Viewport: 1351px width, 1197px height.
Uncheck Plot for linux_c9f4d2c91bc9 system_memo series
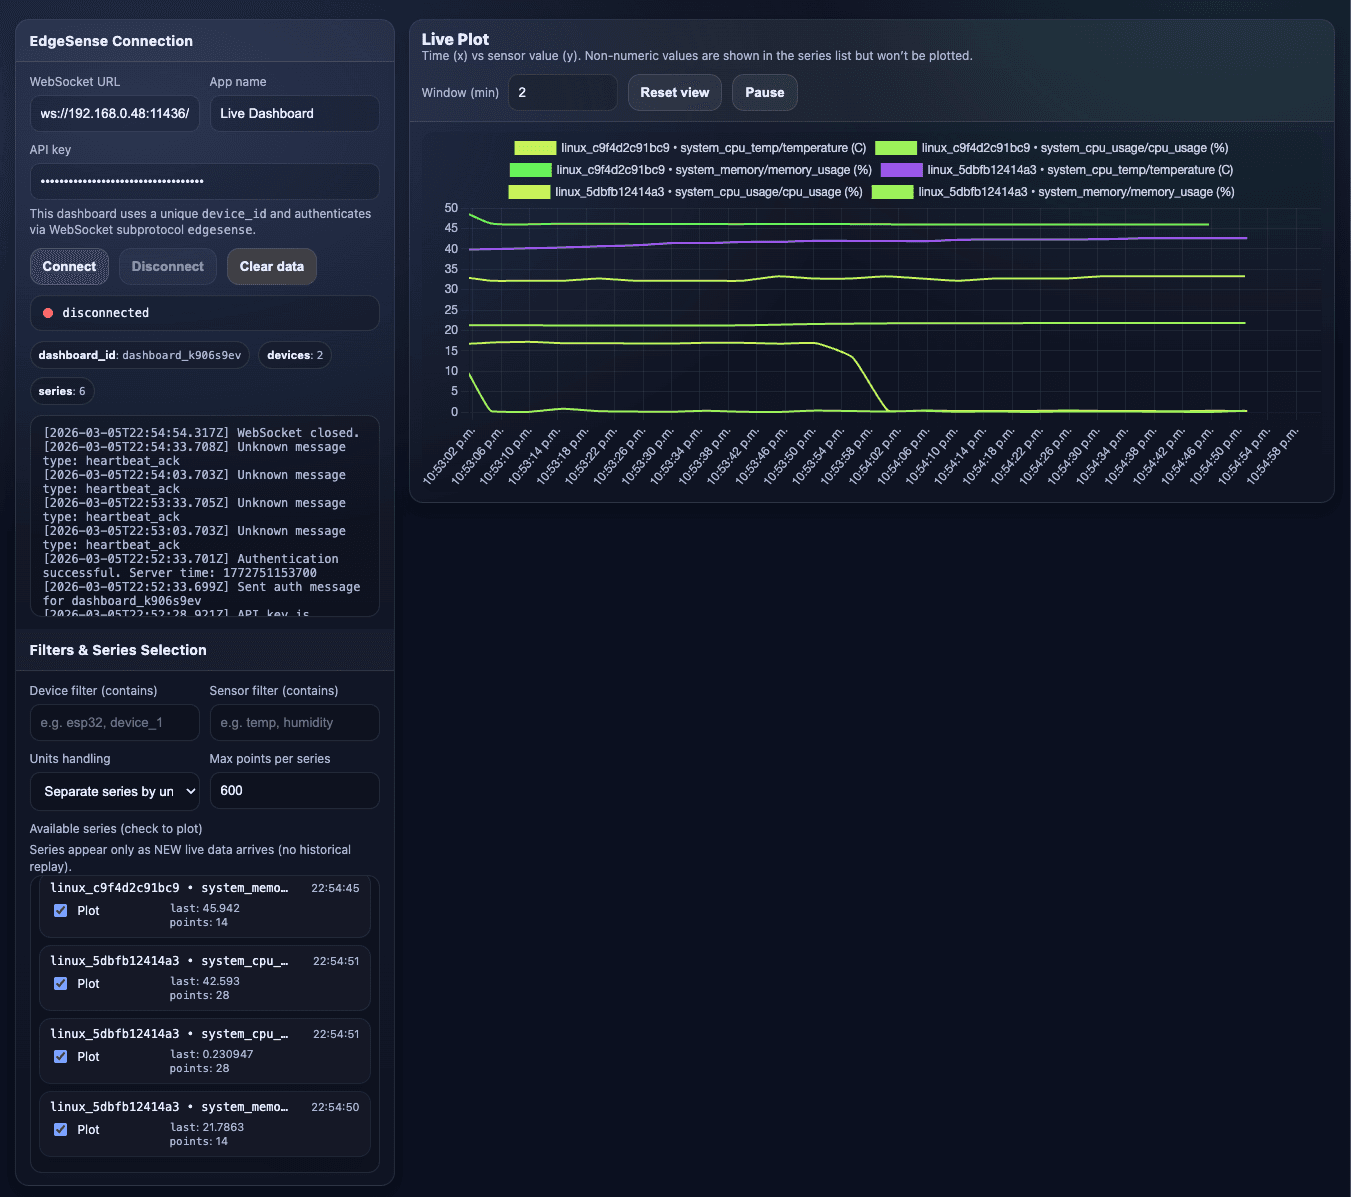pyautogui.click(x=61, y=911)
